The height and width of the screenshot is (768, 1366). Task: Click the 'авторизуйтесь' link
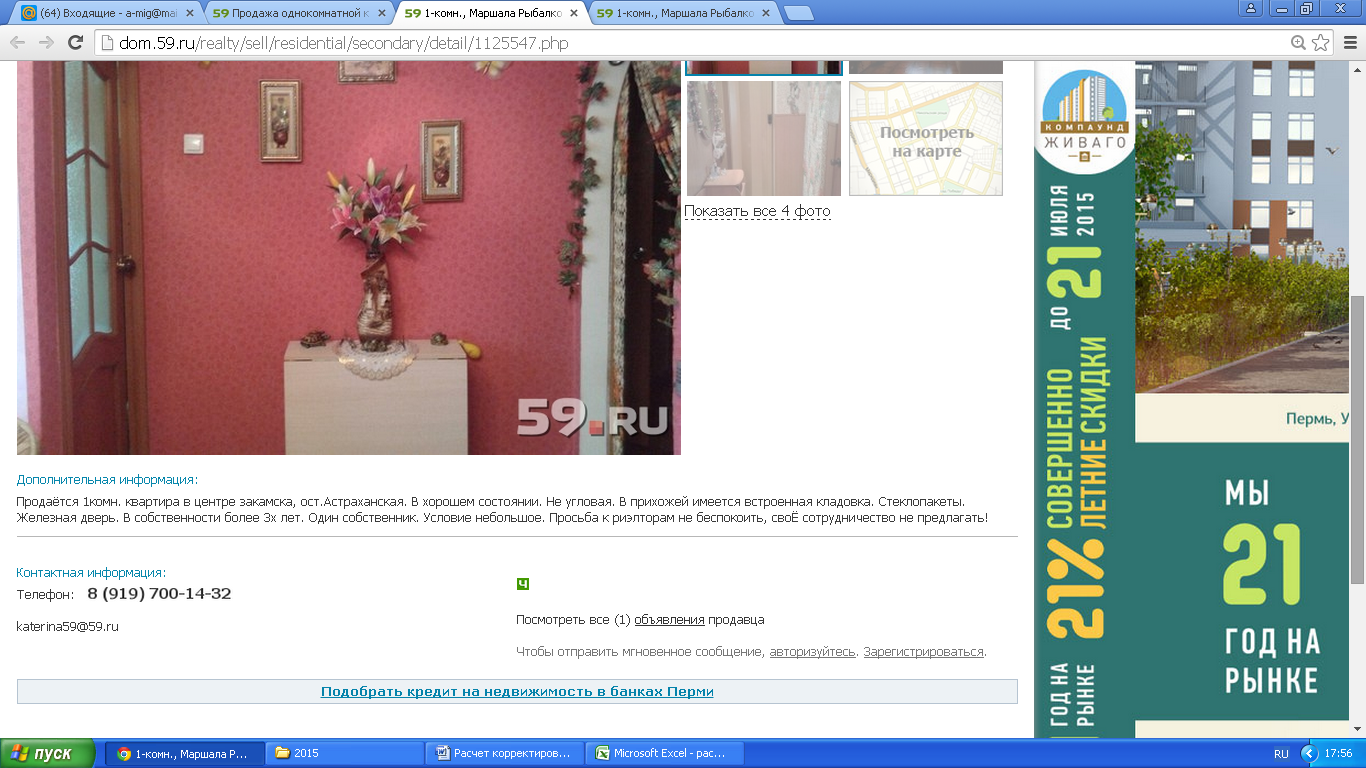pyautogui.click(x=812, y=652)
